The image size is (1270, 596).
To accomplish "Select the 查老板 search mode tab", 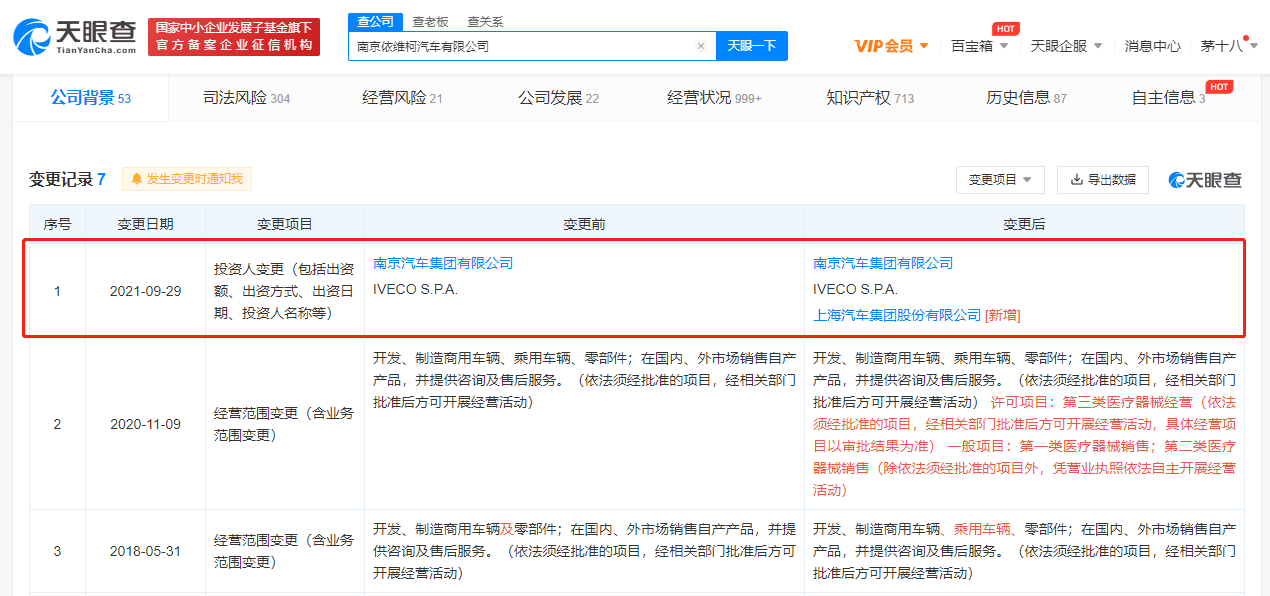I will [x=430, y=21].
